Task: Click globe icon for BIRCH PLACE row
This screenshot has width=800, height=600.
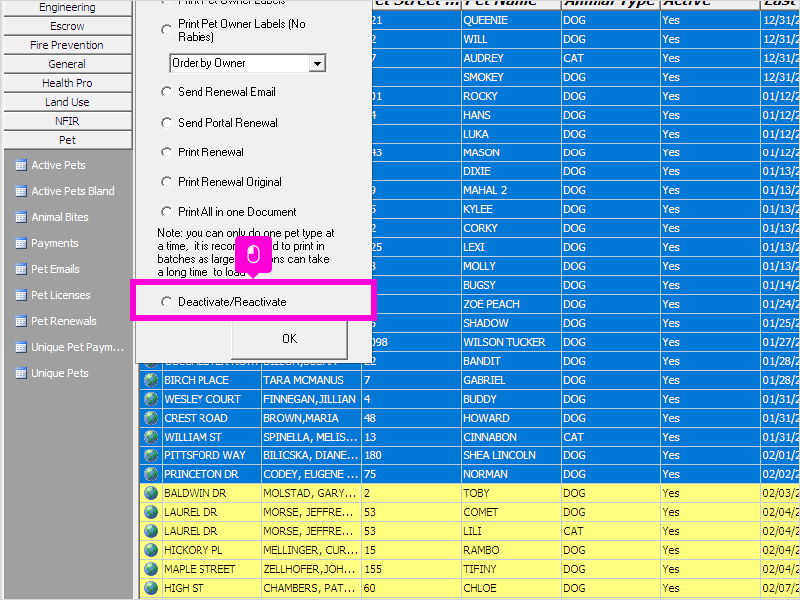Action: pos(151,380)
